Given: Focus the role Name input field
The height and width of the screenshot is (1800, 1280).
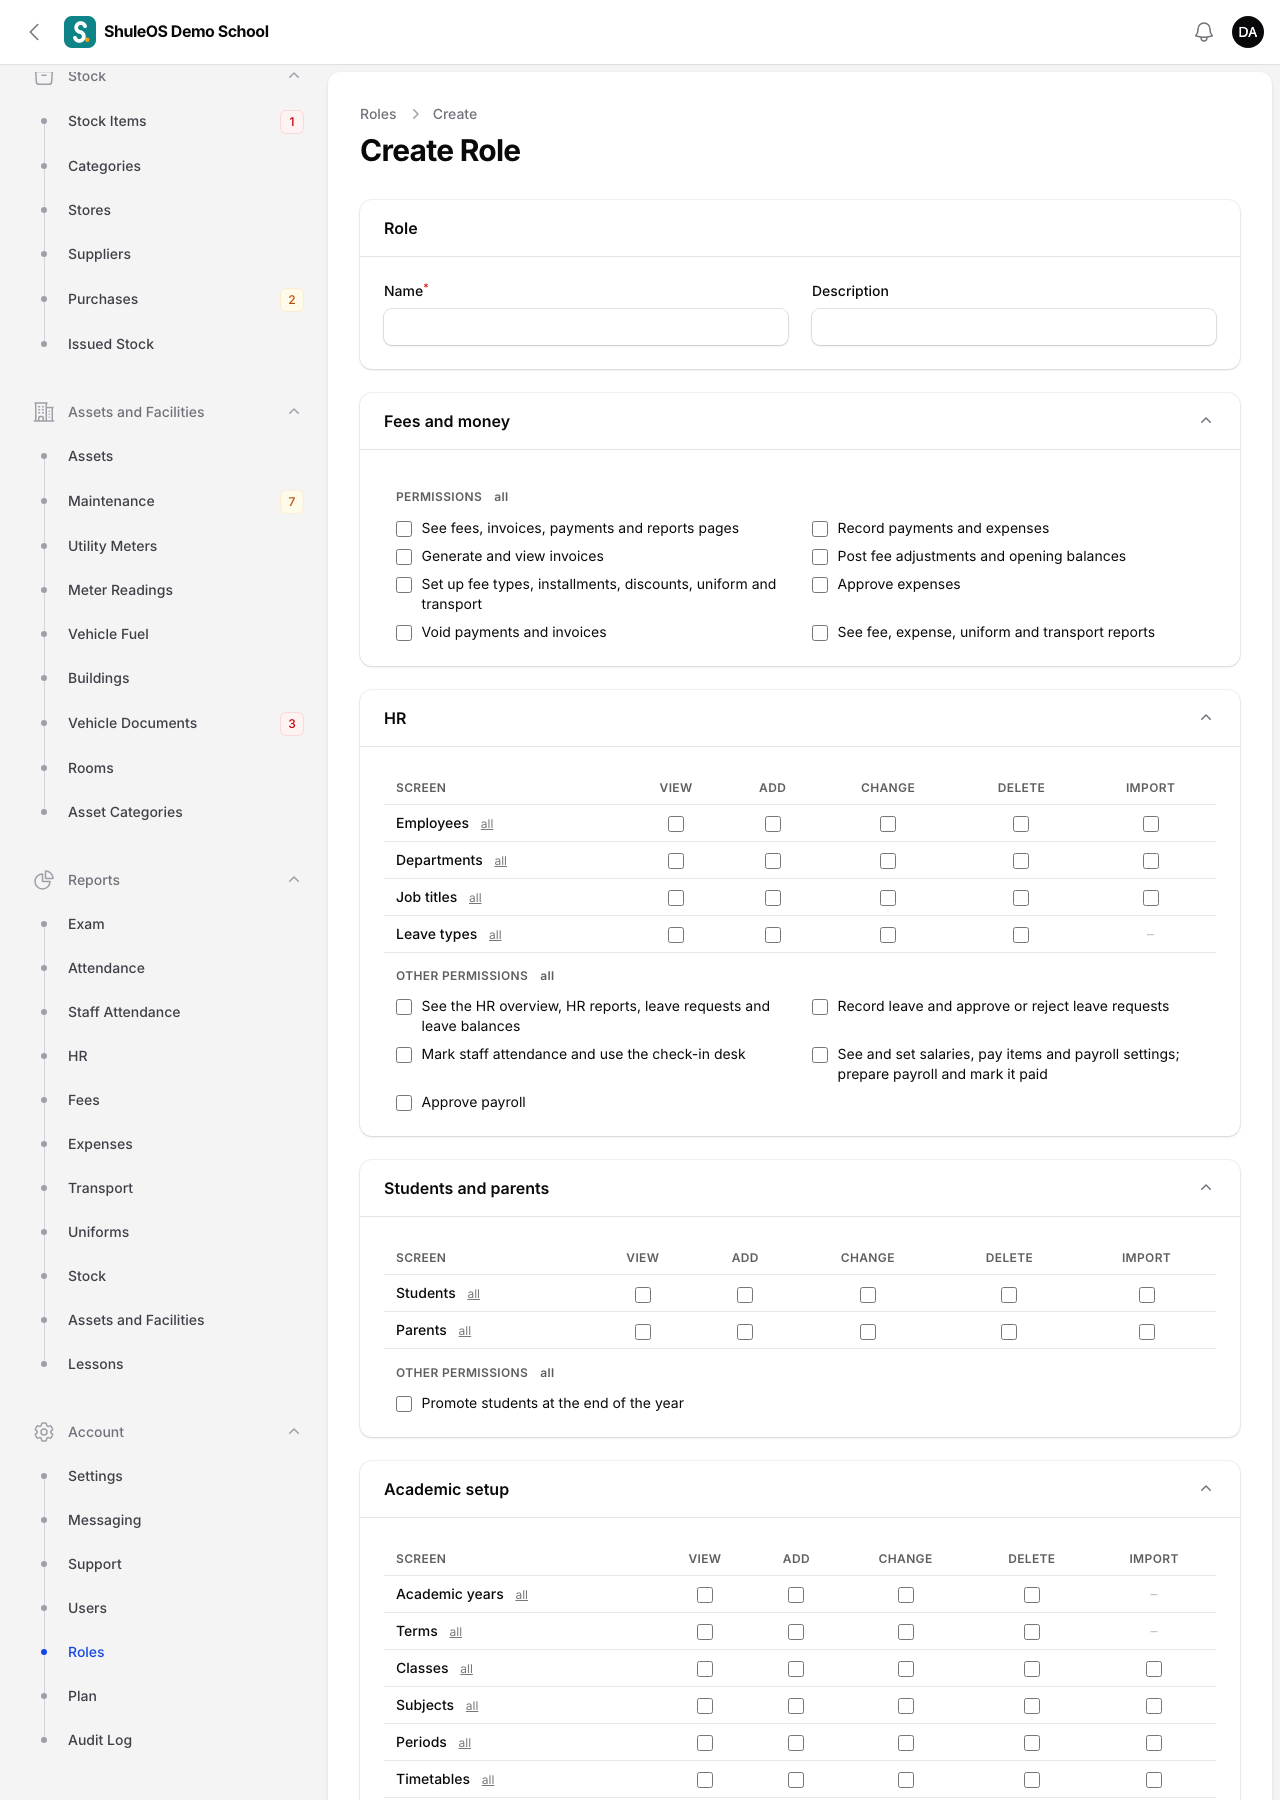Looking at the screenshot, I should (x=586, y=327).
